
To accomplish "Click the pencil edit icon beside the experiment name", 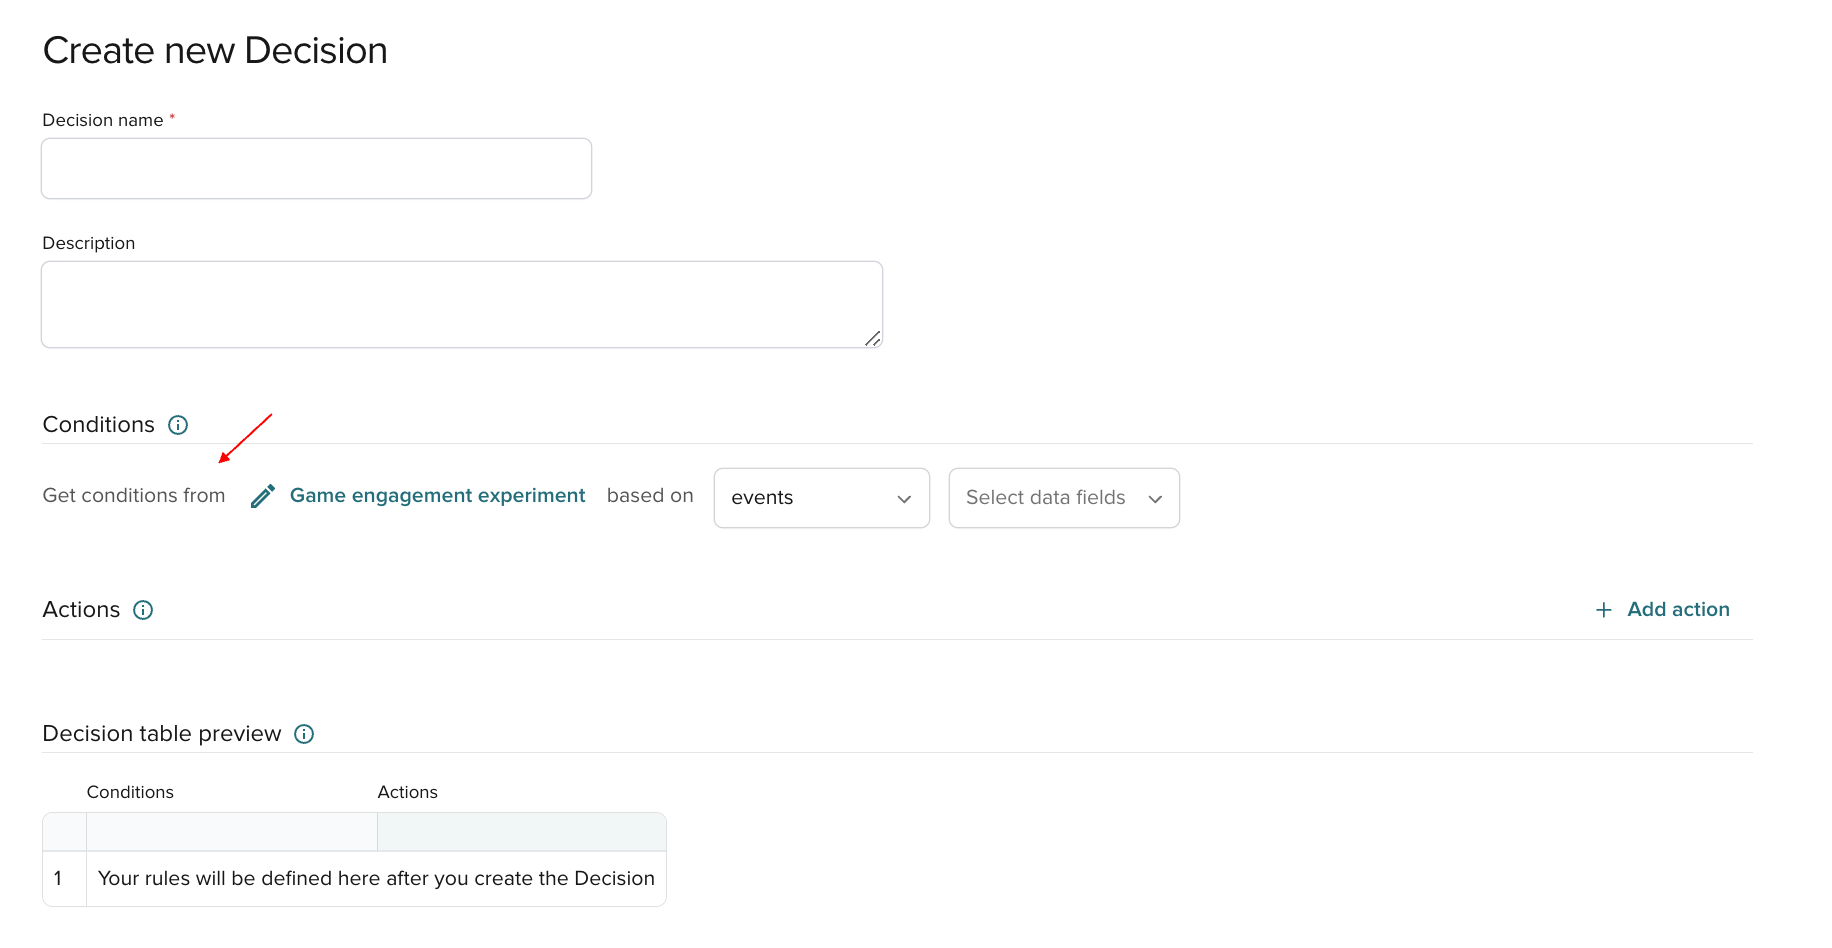I will (263, 497).
